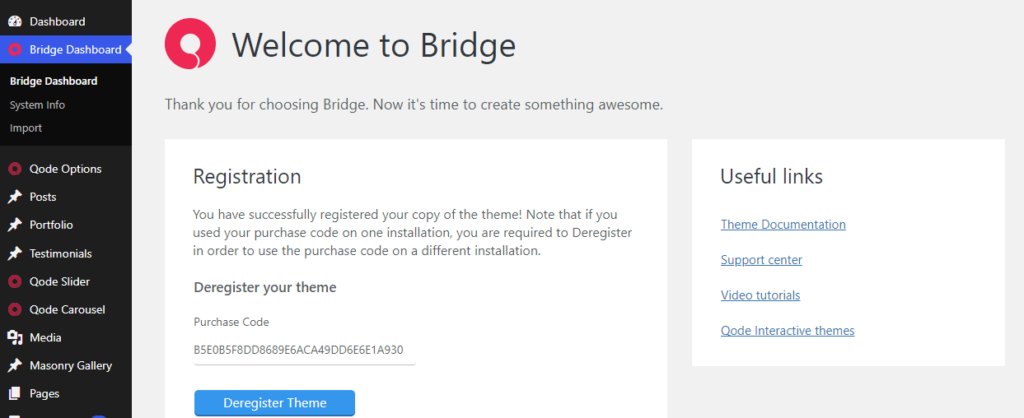Viewport: 1024px width, 418px height.
Task: Open the Theme Documentation link
Action: point(783,225)
